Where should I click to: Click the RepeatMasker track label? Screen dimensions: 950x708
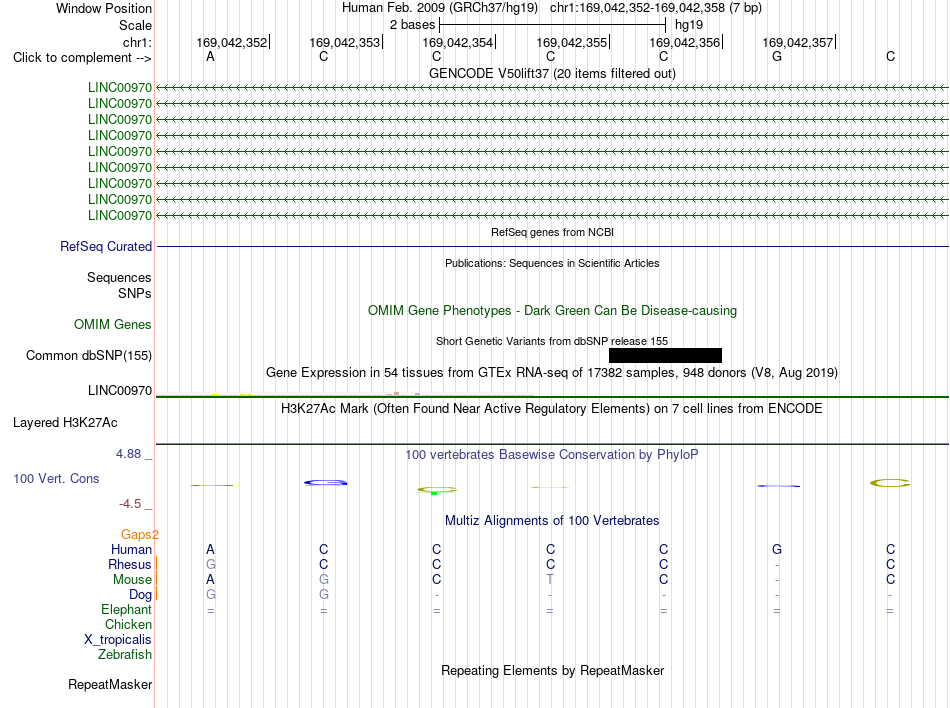click(x=110, y=684)
